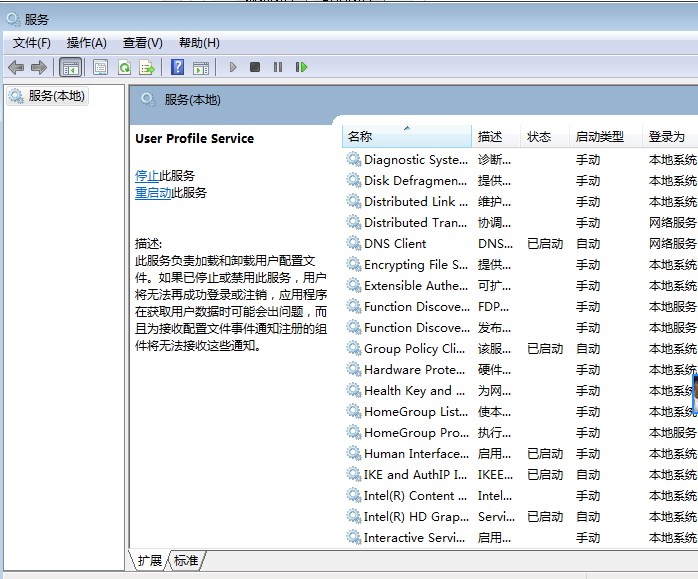
Task: Click the blue Help question-mark icon
Action: (177, 67)
